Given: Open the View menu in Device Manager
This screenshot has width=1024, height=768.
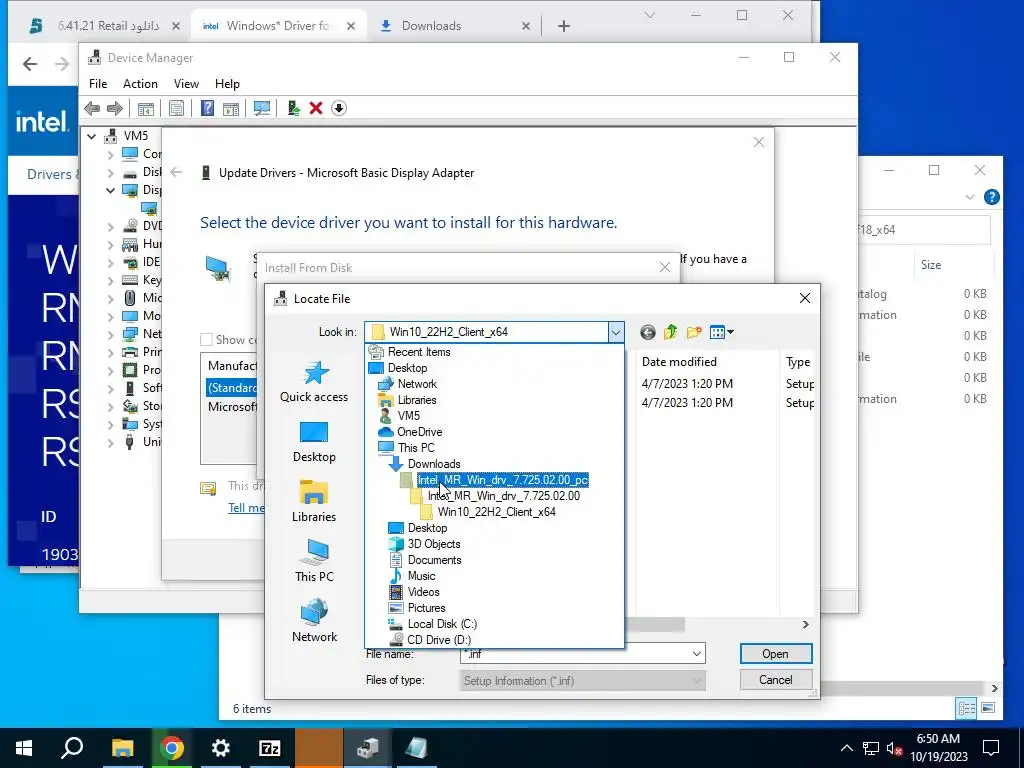Looking at the screenshot, I should click(x=186, y=84).
